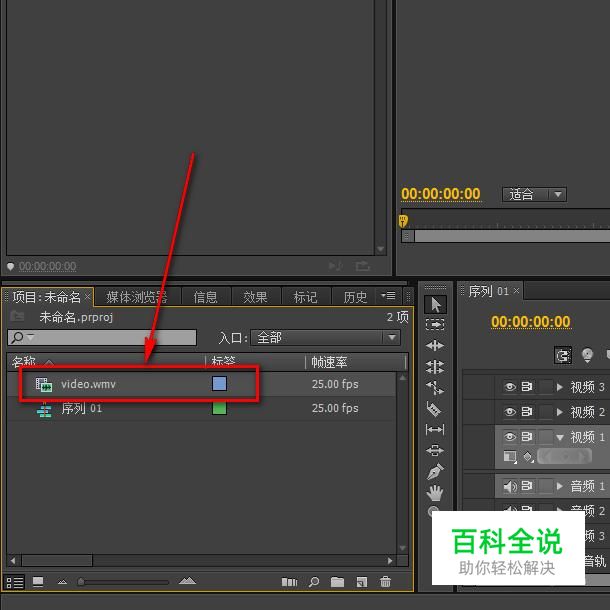Screen dimensions: 610x610
Task: Hide track 视频 2 with the eye
Action: (x=510, y=412)
